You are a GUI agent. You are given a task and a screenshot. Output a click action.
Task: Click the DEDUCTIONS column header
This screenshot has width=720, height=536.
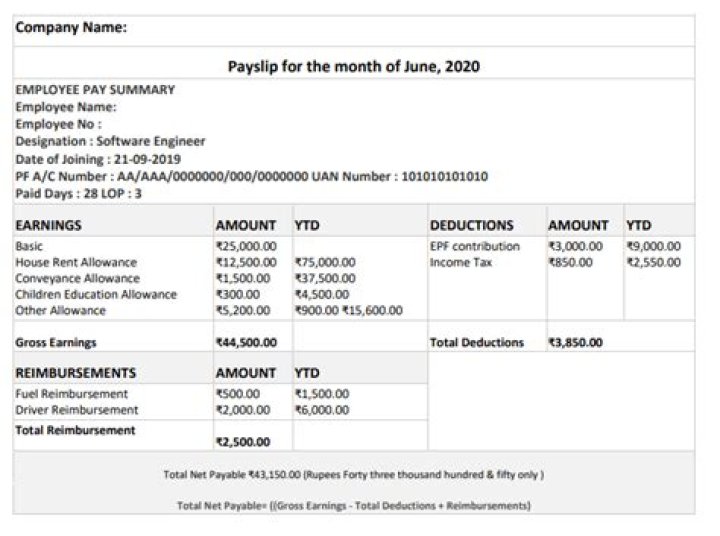471,226
